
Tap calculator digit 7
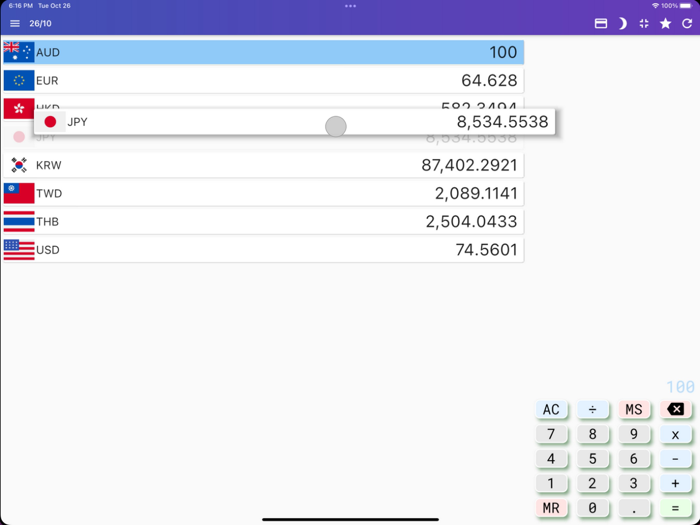tap(551, 434)
